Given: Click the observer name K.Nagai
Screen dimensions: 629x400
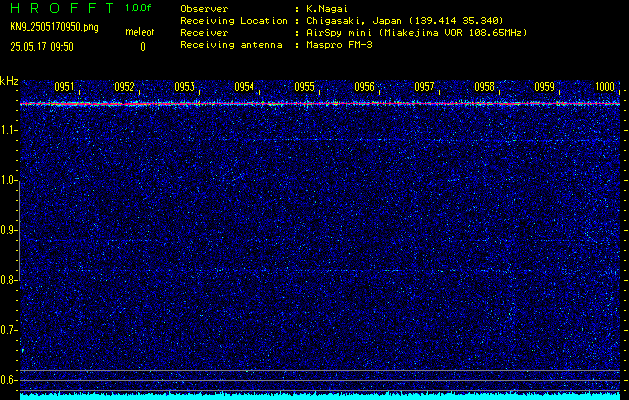Looking at the screenshot, I should (x=327, y=8).
